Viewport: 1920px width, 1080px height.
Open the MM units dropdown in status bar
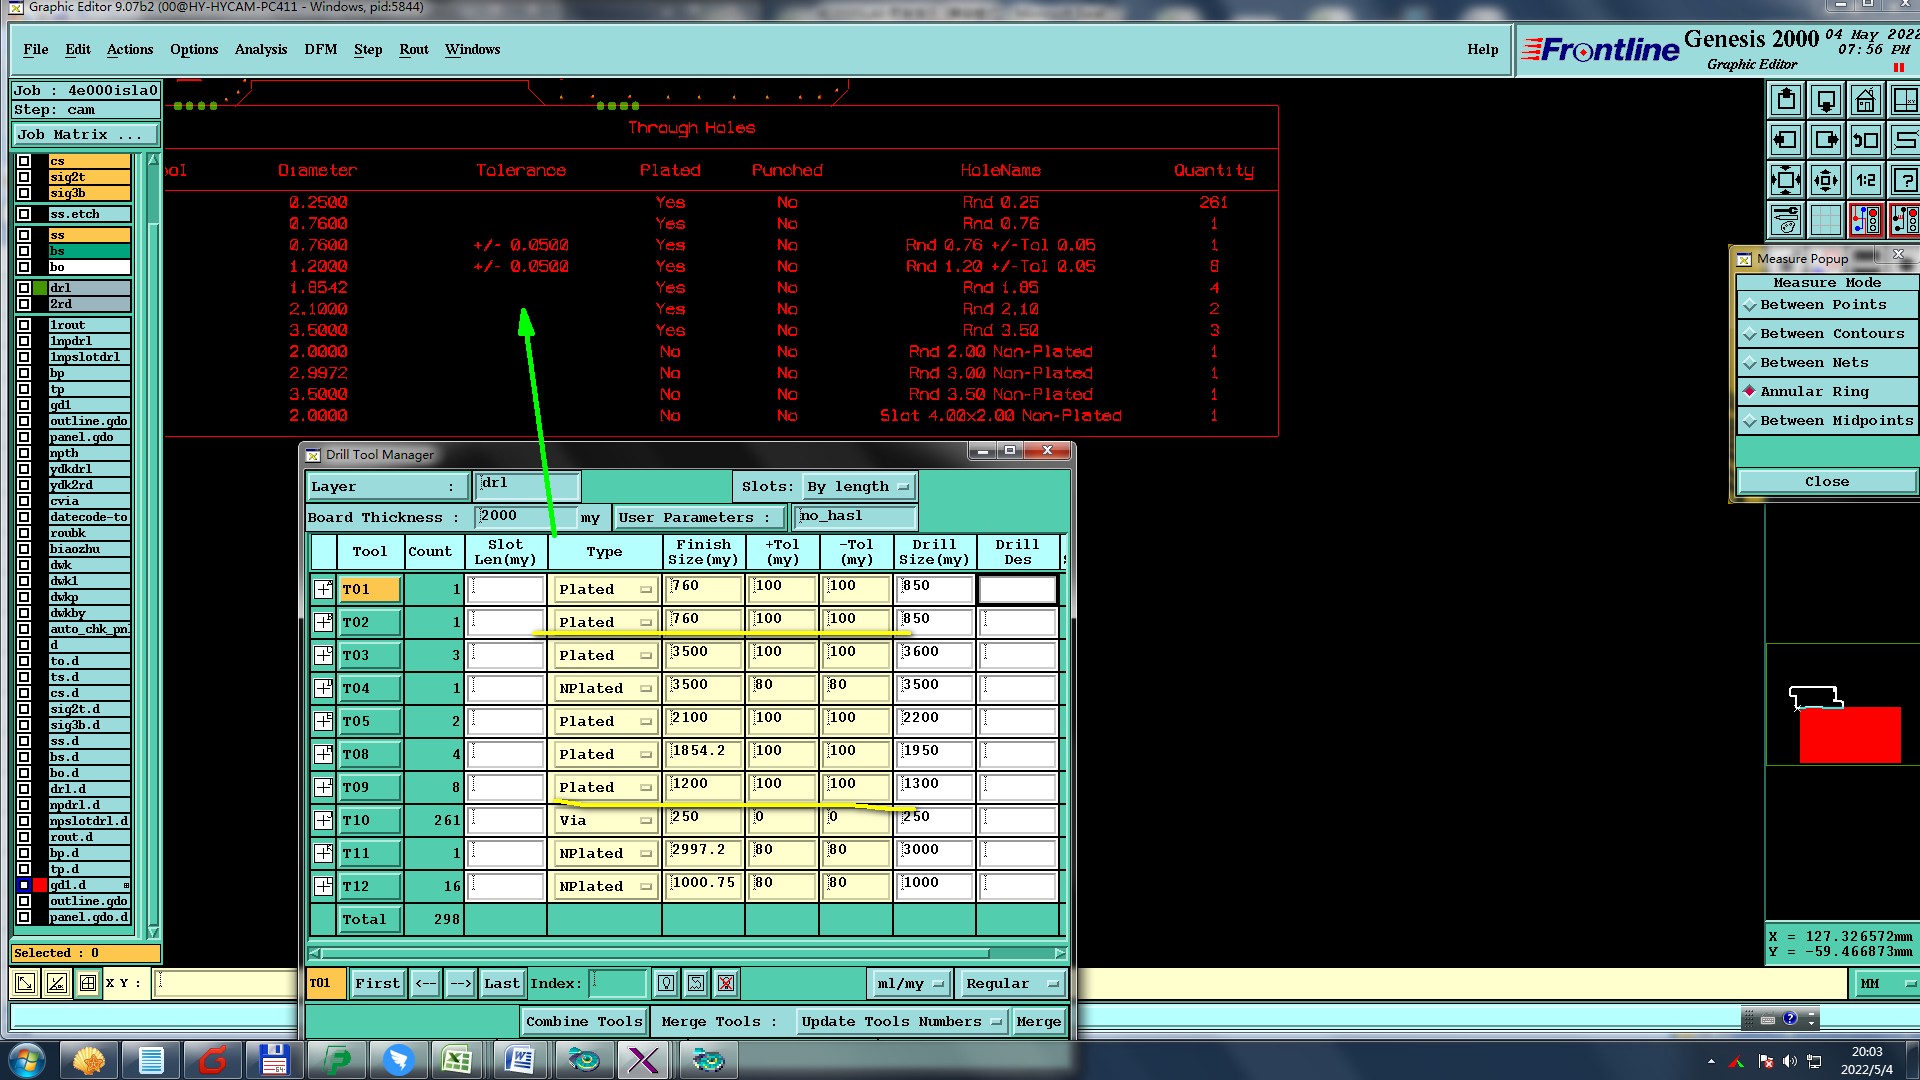click(1886, 984)
